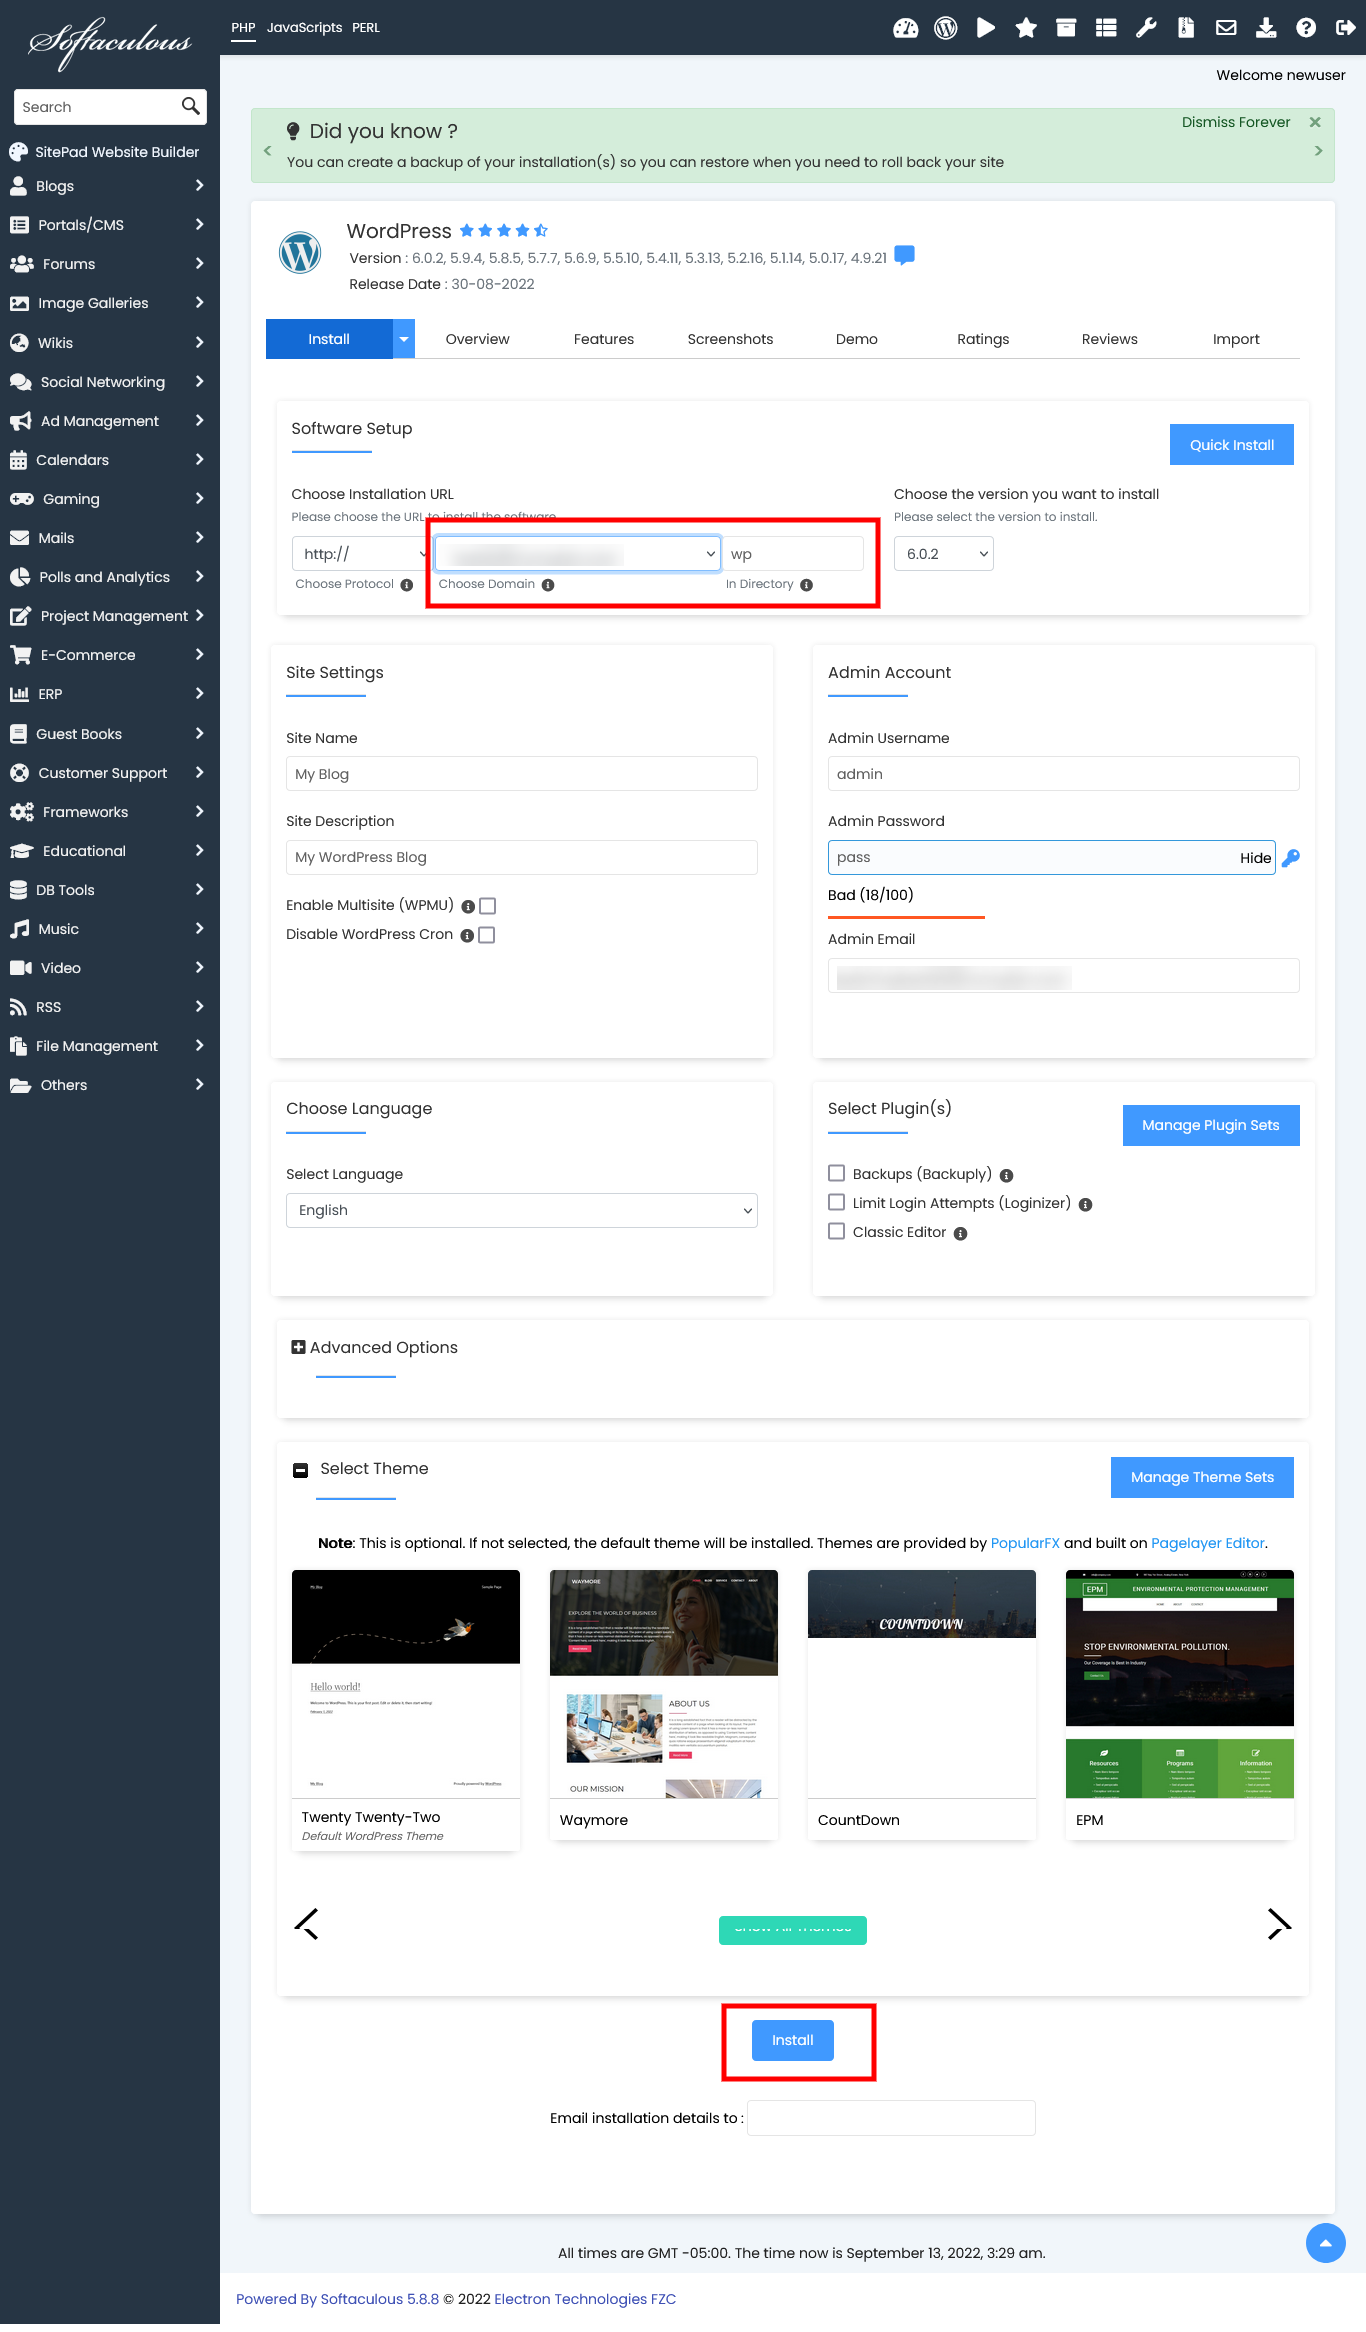
Task: Open the version 6.0.2 dropdown
Action: pos(943,554)
